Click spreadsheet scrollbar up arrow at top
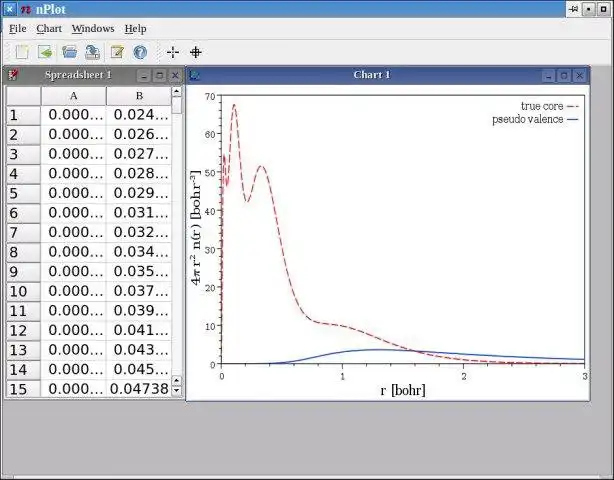Image resolution: width=614 pixels, height=480 pixels. pos(177,92)
